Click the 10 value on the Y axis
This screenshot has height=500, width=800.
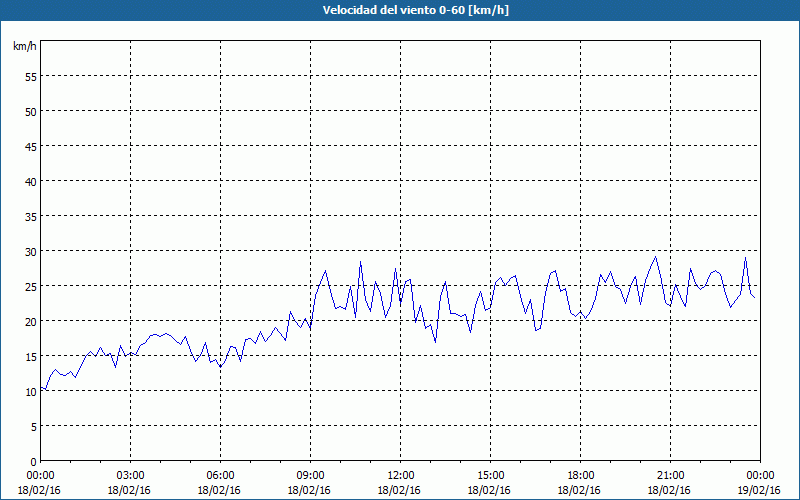tap(31, 391)
